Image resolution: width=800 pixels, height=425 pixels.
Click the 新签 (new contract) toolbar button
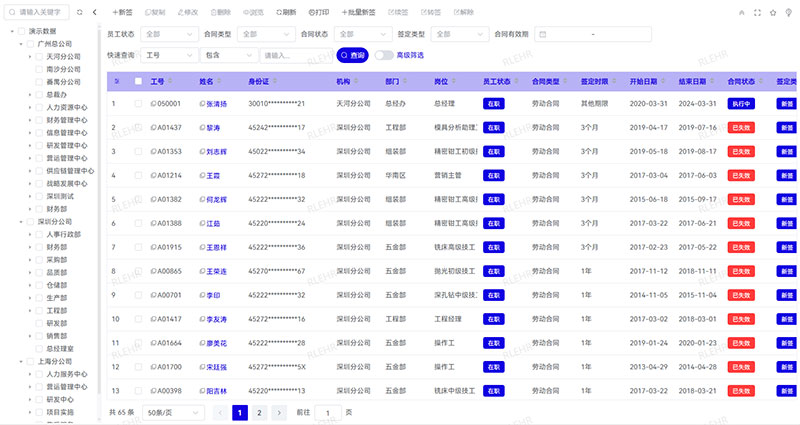tap(122, 12)
